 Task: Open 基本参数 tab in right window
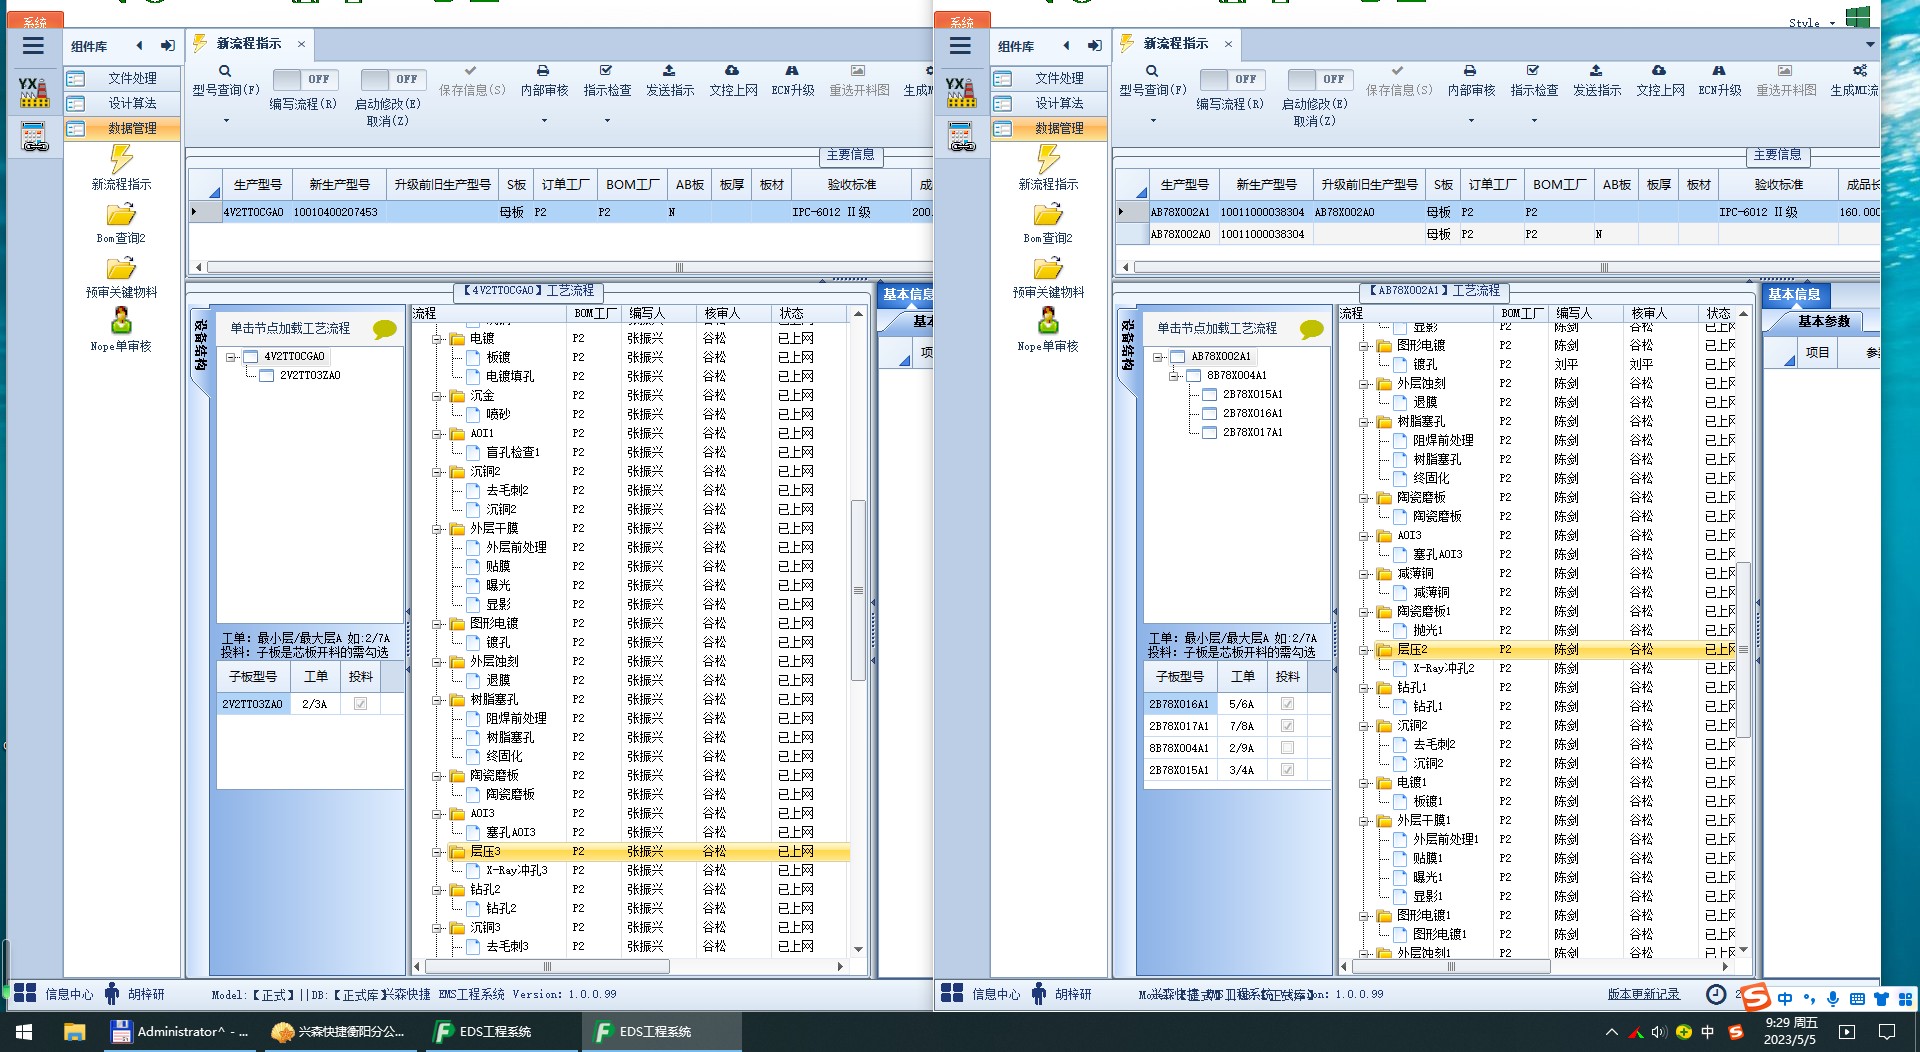[x=1824, y=321]
